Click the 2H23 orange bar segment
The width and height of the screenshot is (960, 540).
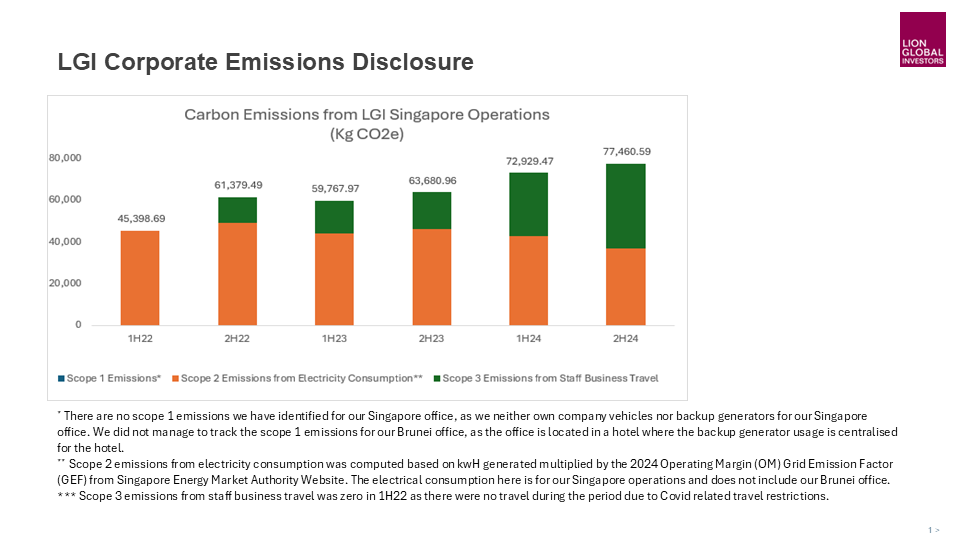point(432,277)
